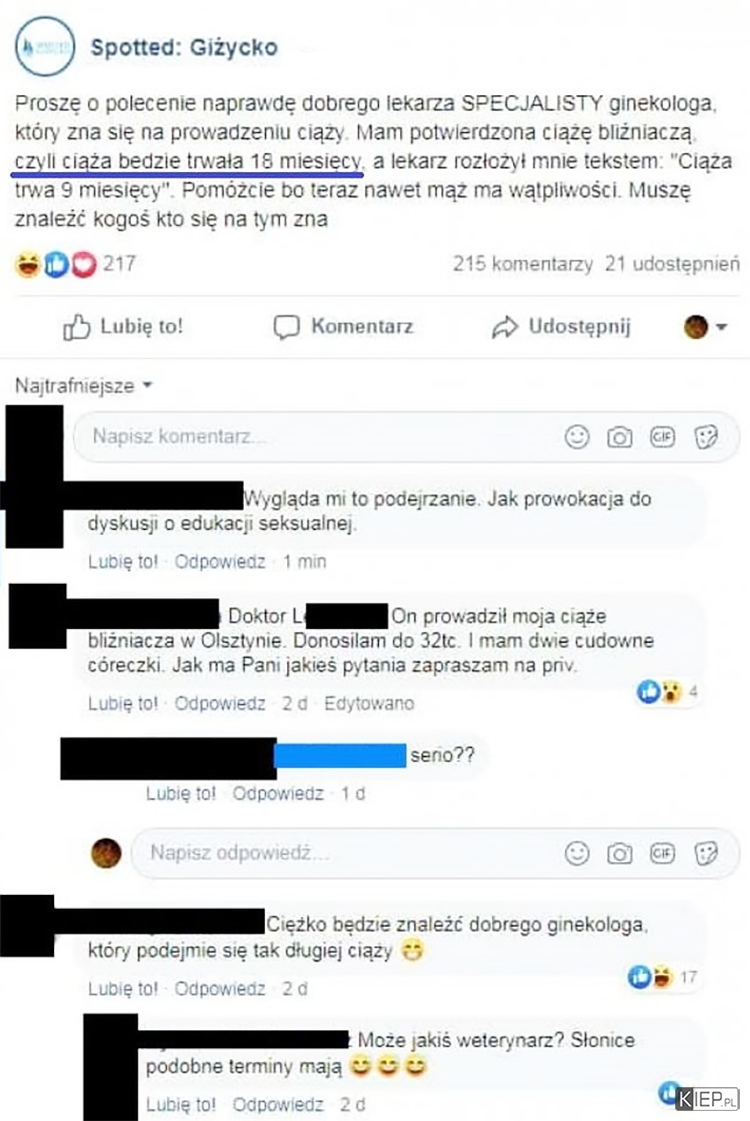Open the Spotted: Giżycko page avatar

(x=45, y=47)
